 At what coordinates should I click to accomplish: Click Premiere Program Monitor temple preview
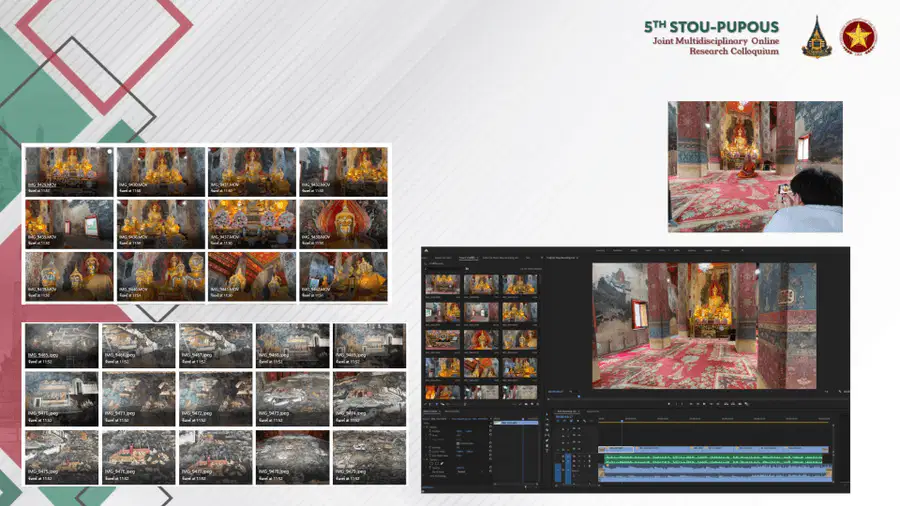(704, 326)
